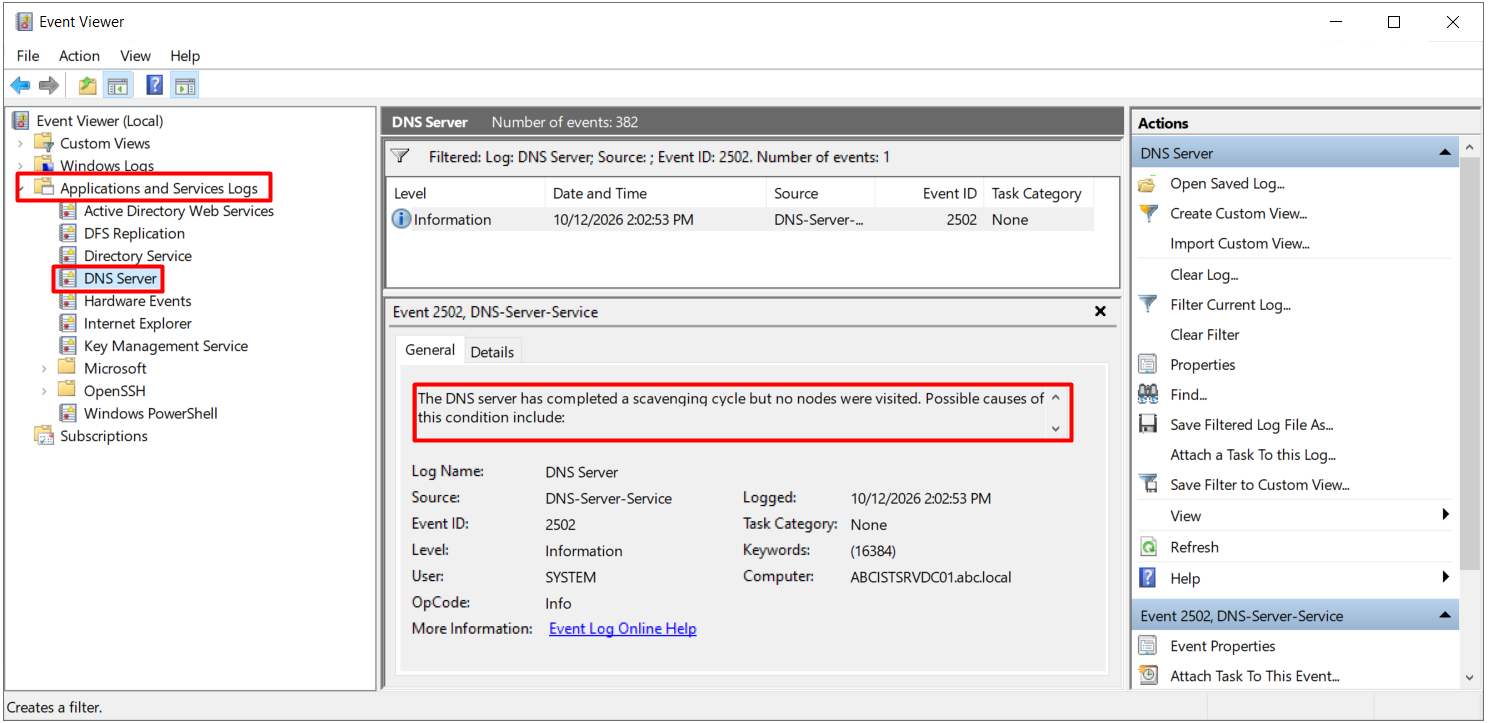Click the Create Custom View funnel icon
Screen dimensions: 1488x723
(x=1148, y=214)
